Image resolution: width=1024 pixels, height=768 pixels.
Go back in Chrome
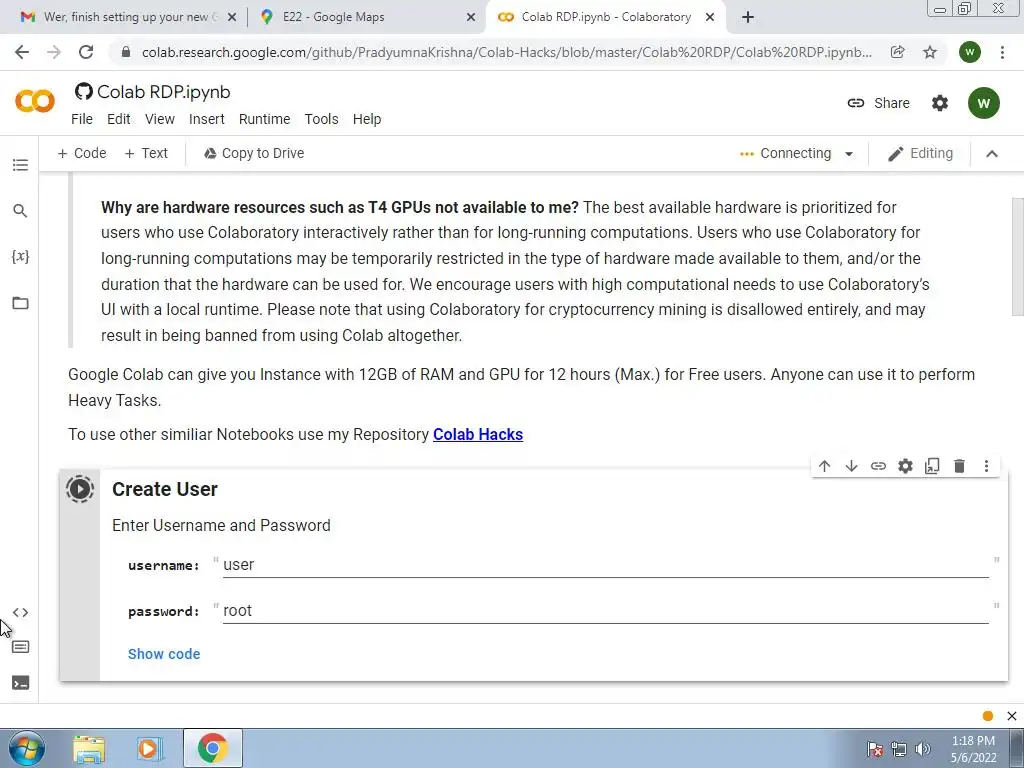(x=22, y=52)
